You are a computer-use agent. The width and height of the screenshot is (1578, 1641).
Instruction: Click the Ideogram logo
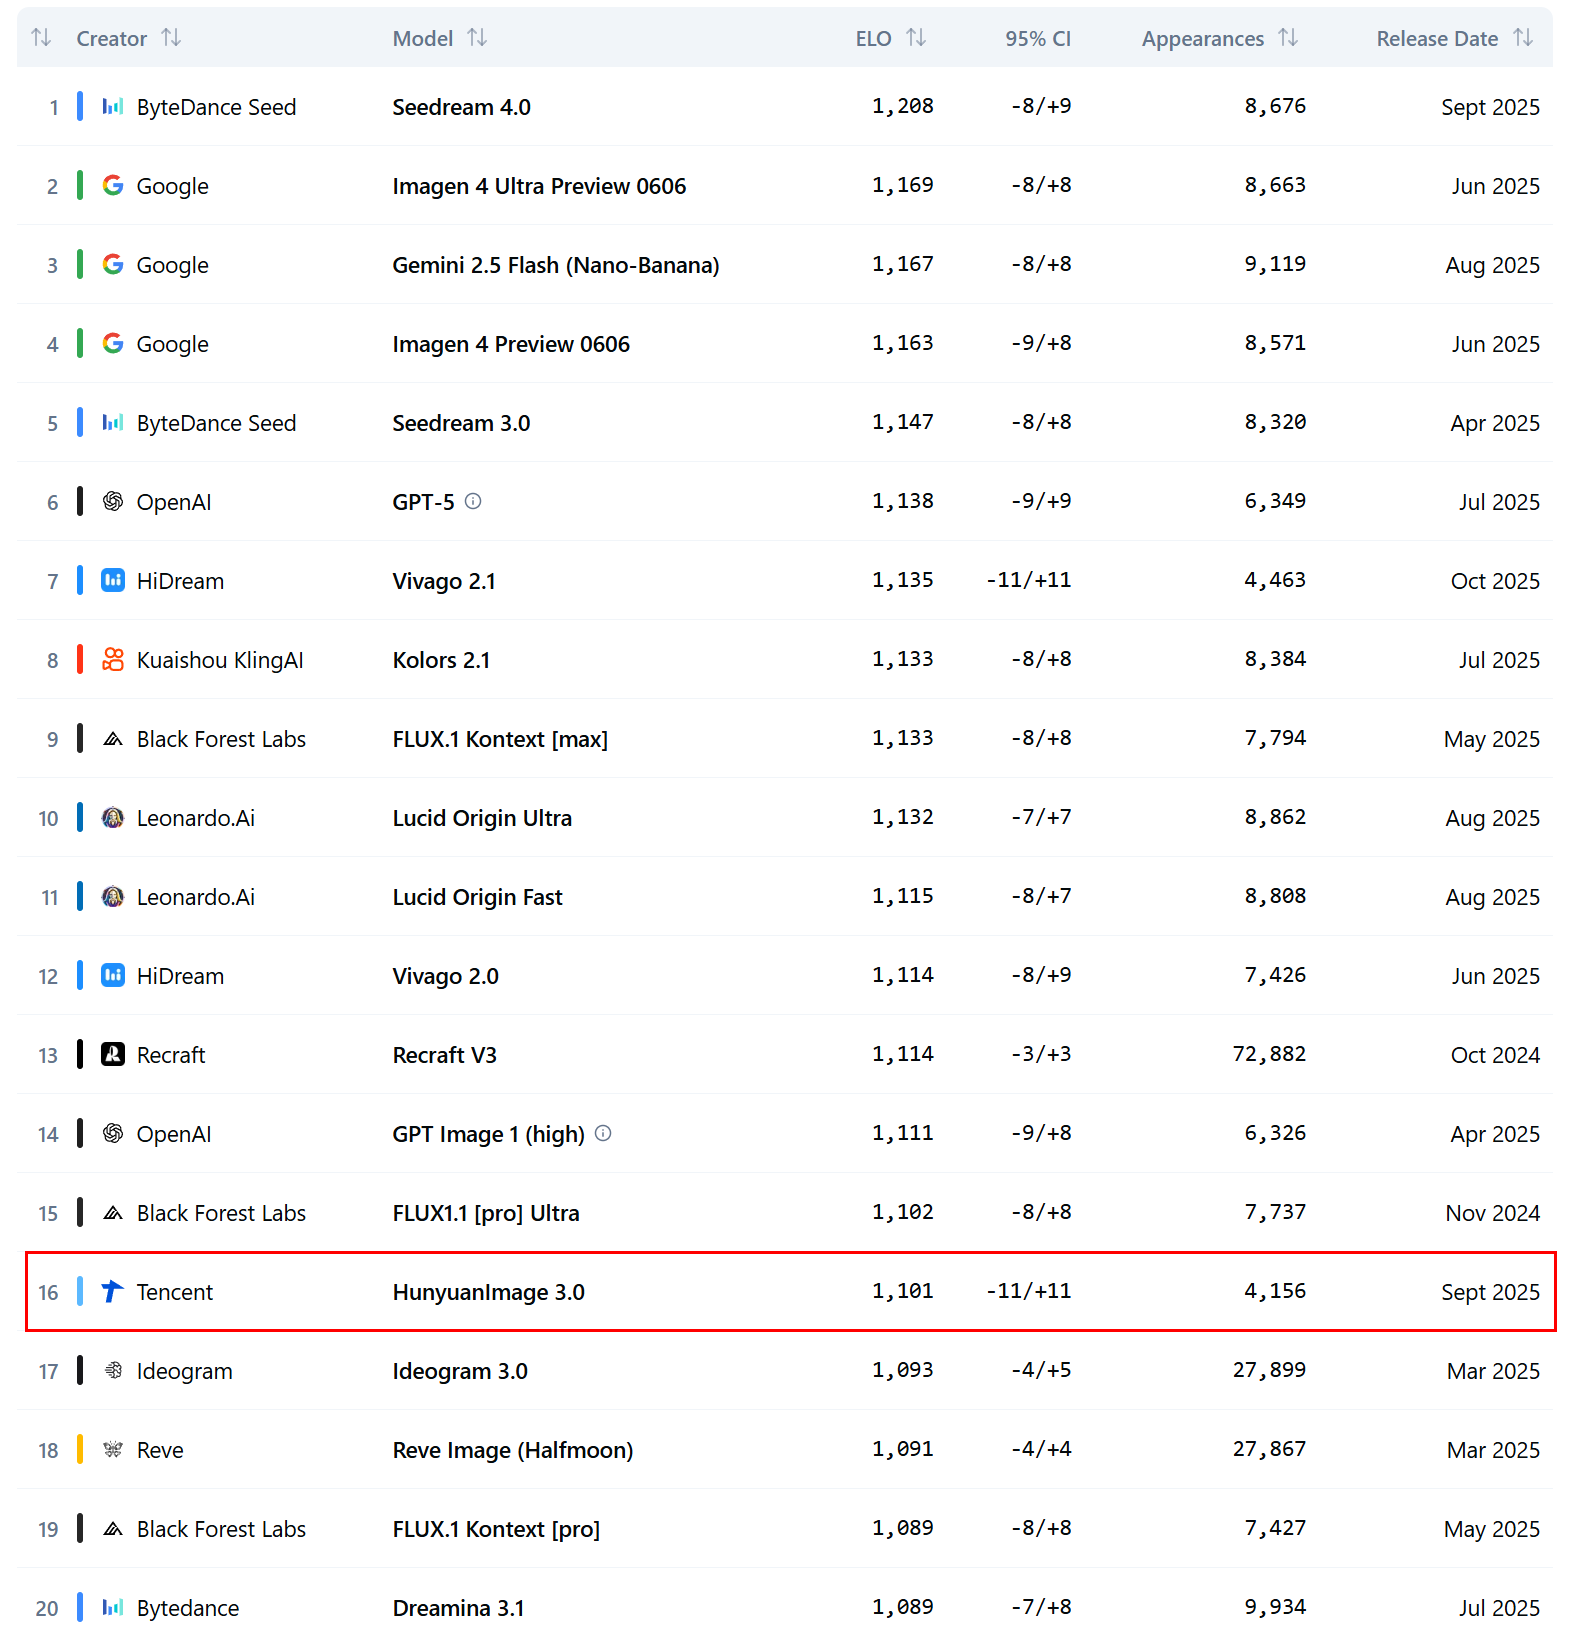click(x=113, y=1370)
